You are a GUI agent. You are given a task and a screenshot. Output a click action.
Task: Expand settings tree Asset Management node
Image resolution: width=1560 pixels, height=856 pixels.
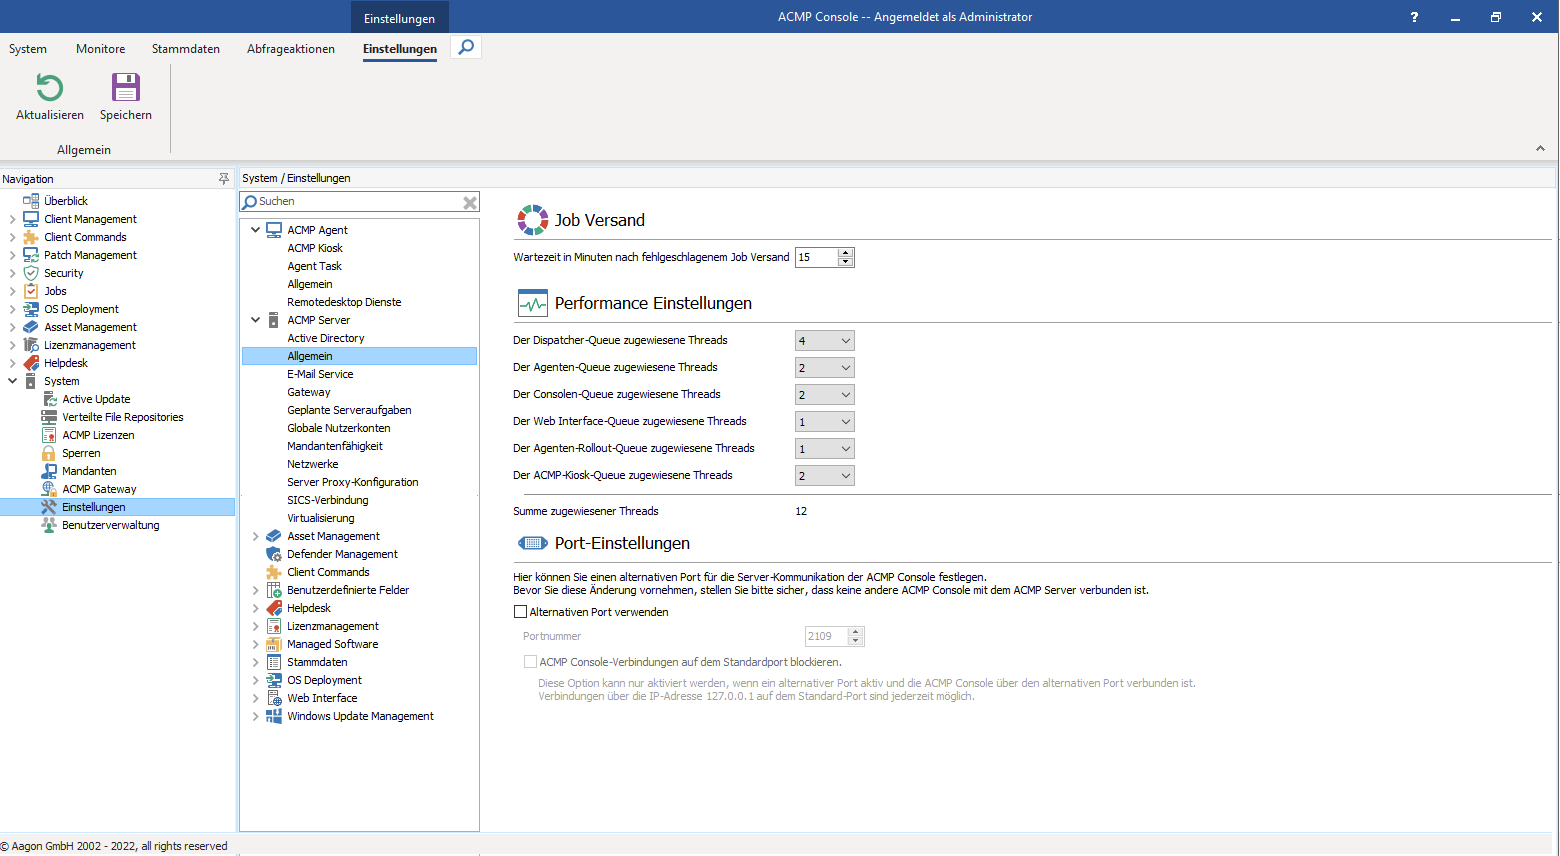click(x=255, y=536)
